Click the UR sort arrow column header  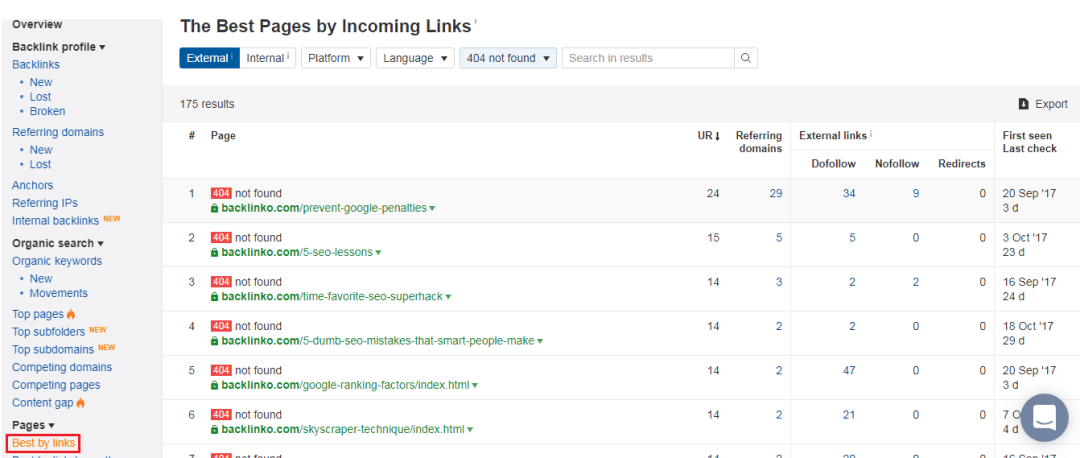tap(708, 136)
